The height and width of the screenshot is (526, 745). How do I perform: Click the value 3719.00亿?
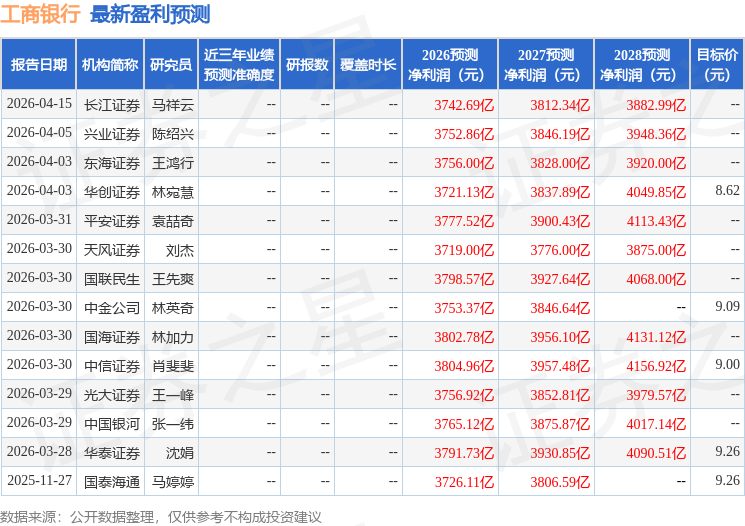pos(464,250)
